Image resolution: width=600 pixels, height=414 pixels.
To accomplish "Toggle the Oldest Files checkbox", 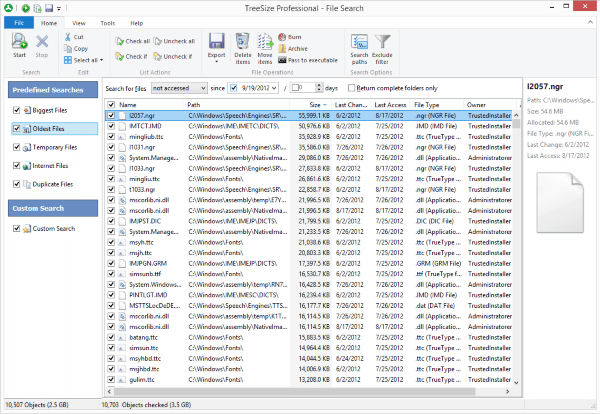I will click(16, 129).
